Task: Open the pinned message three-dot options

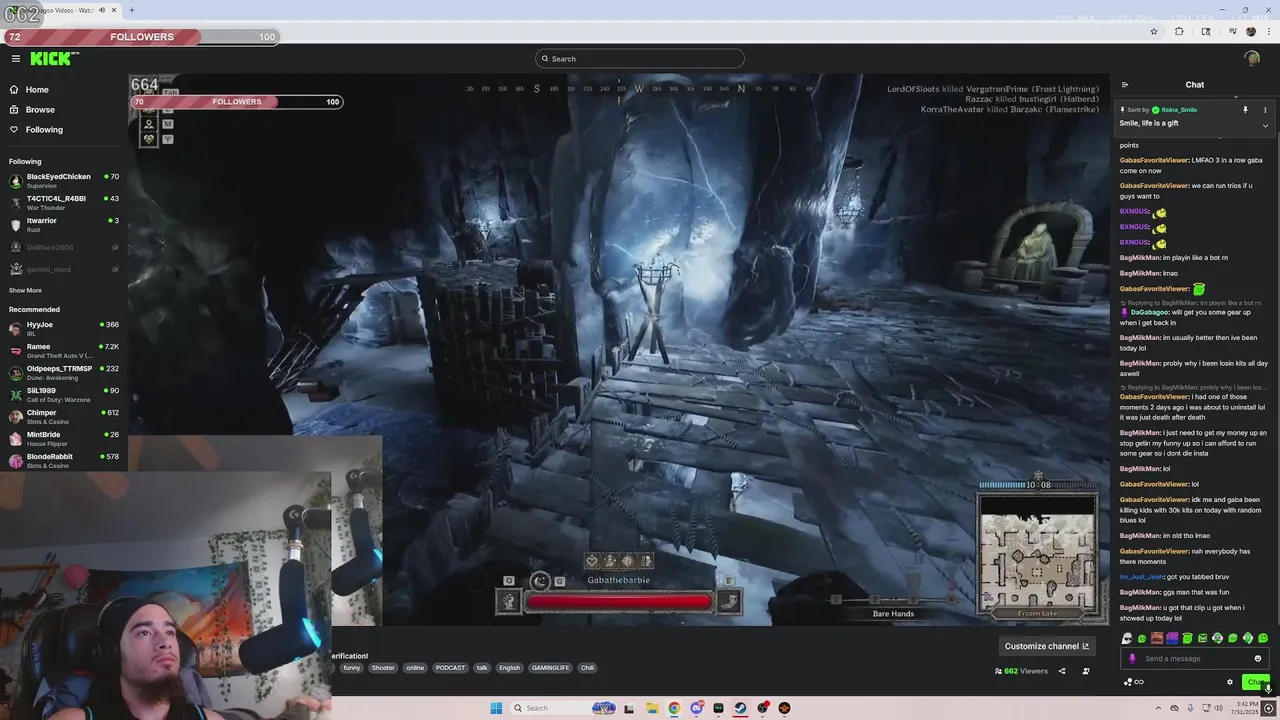Action: pos(1265,110)
